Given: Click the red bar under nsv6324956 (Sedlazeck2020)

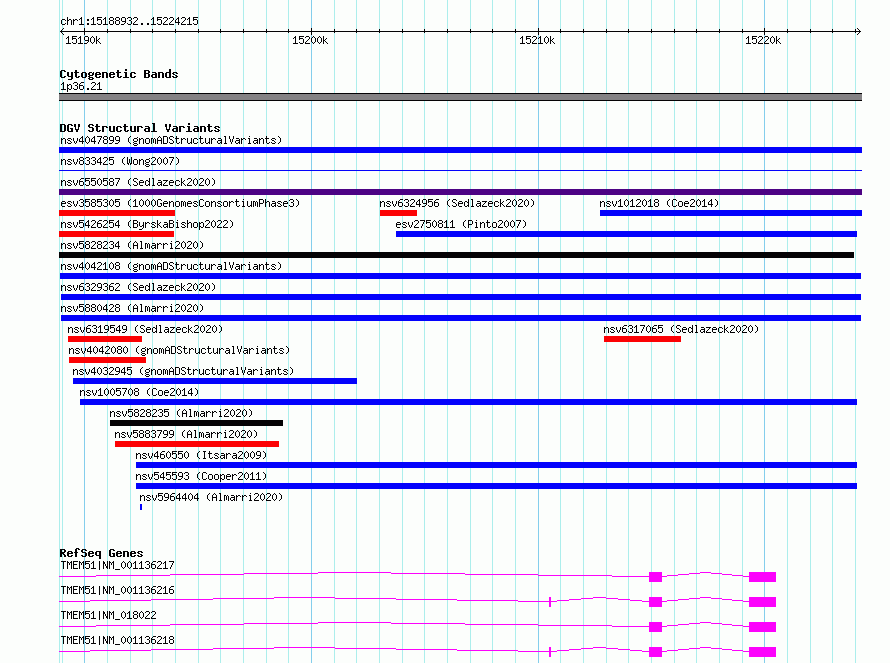Looking at the screenshot, I should click(398, 213).
